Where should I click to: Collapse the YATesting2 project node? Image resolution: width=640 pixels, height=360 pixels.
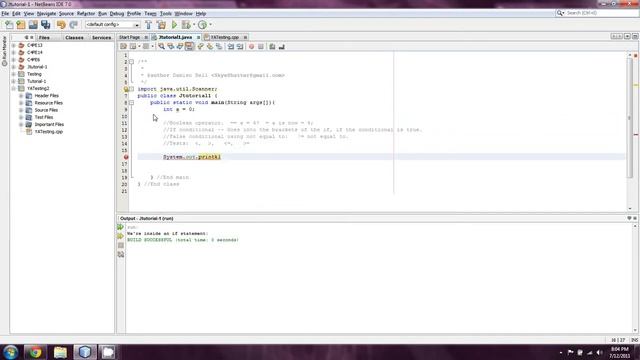coord(13,89)
